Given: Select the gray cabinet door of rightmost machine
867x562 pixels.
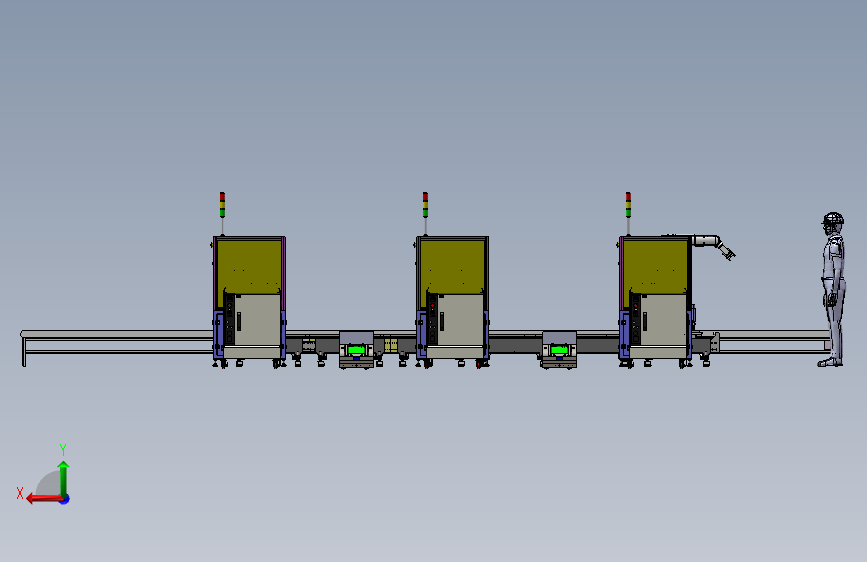Looking at the screenshot, I should pyautogui.click(x=664, y=320).
